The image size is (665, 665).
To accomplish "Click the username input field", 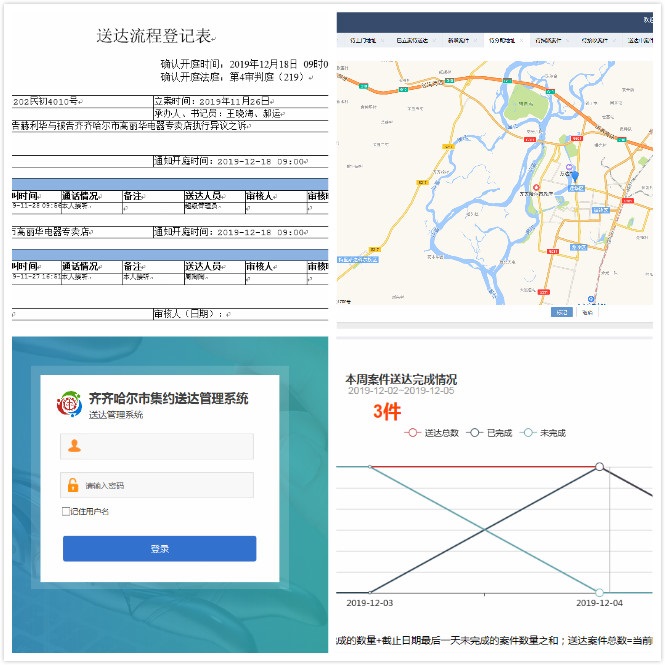I will (x=157, y=446).
